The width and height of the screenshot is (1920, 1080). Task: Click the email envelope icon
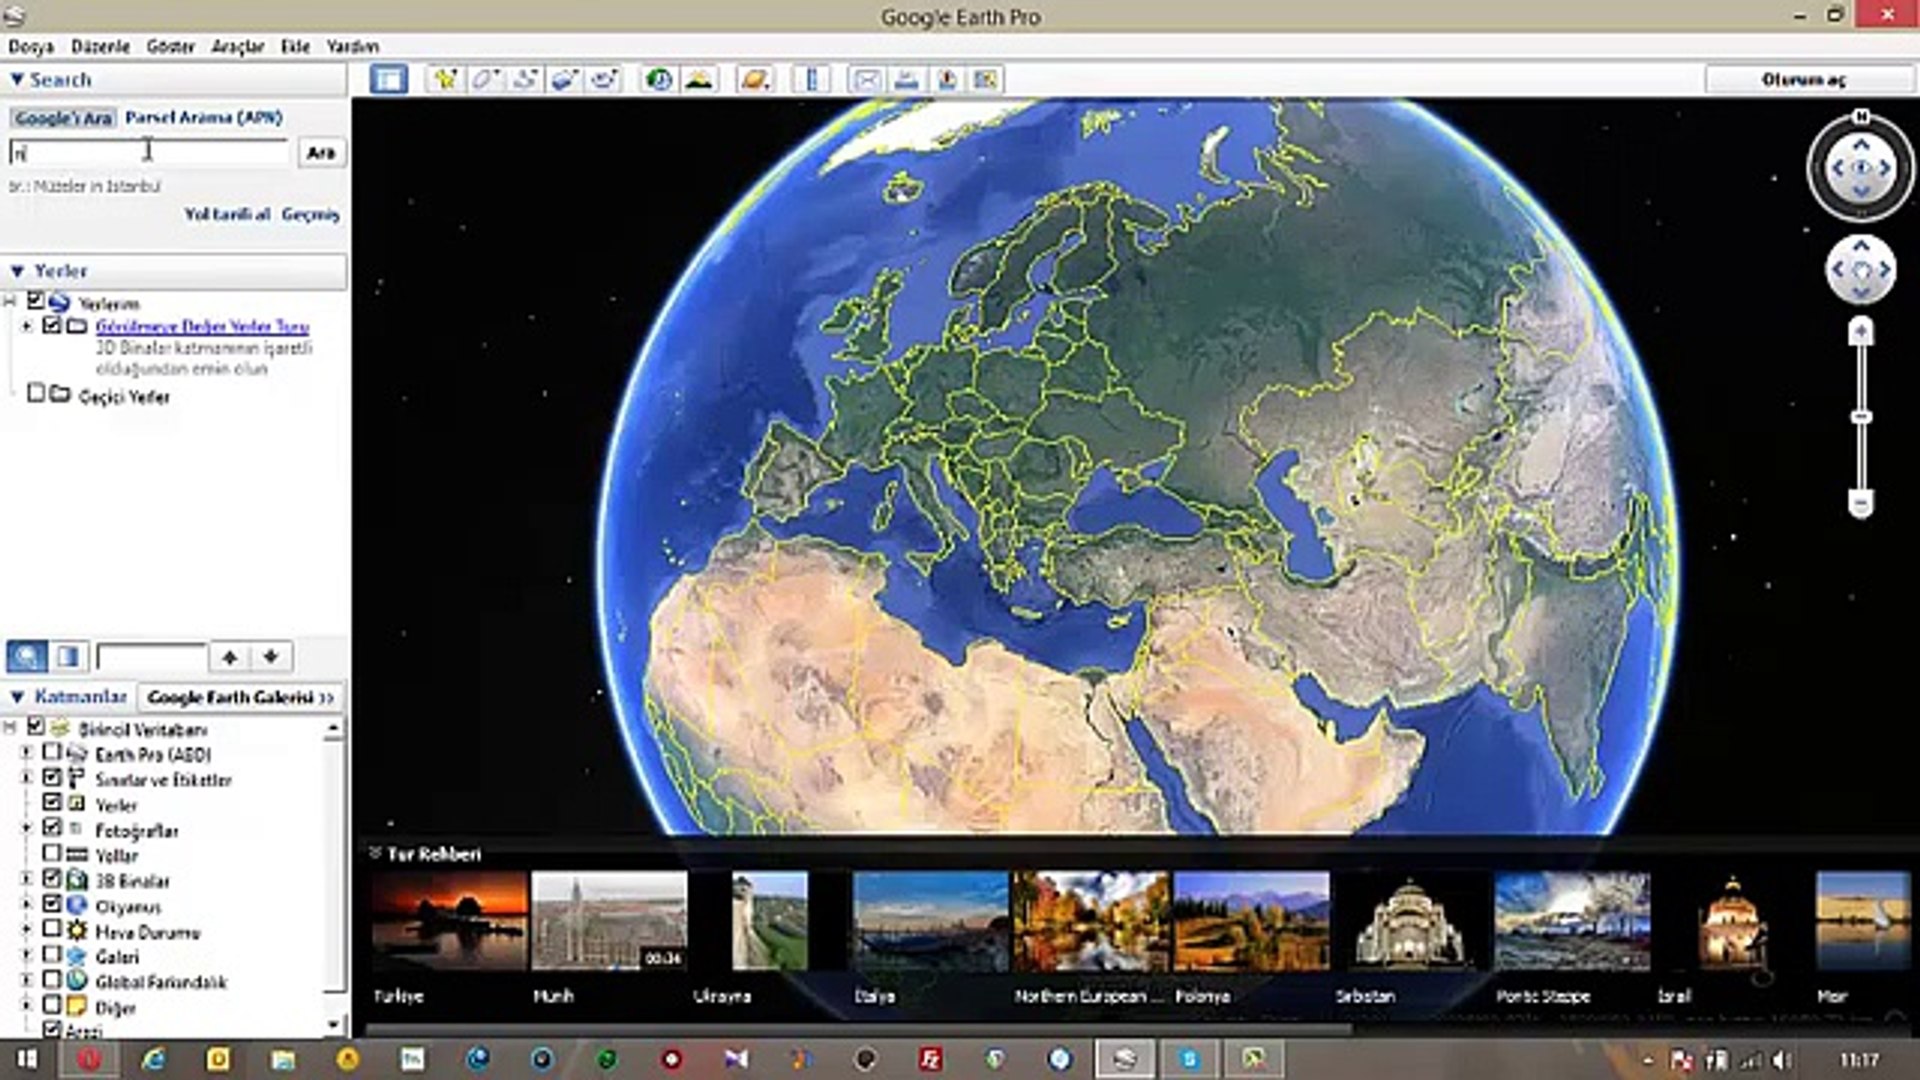click(866, 80)
